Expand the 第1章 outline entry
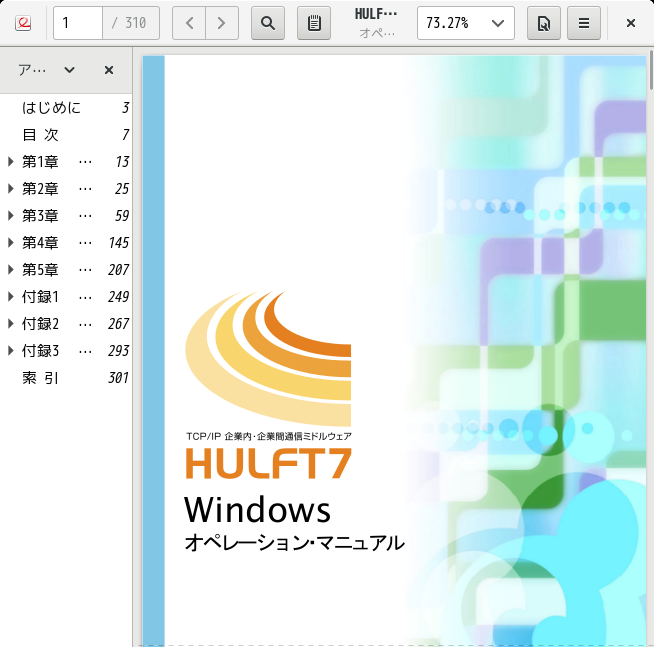 click(11, 162)
